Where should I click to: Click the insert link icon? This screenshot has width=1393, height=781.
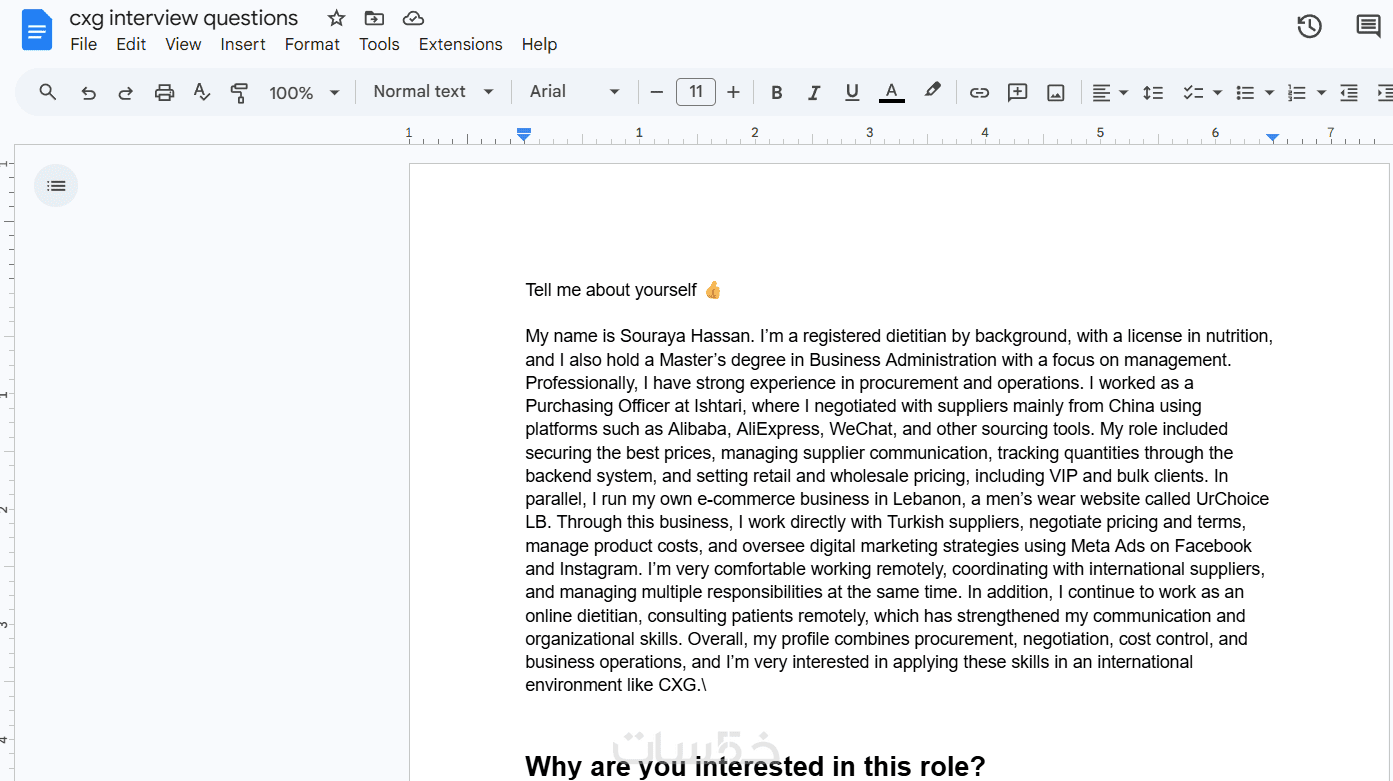[x=979, y=93]
